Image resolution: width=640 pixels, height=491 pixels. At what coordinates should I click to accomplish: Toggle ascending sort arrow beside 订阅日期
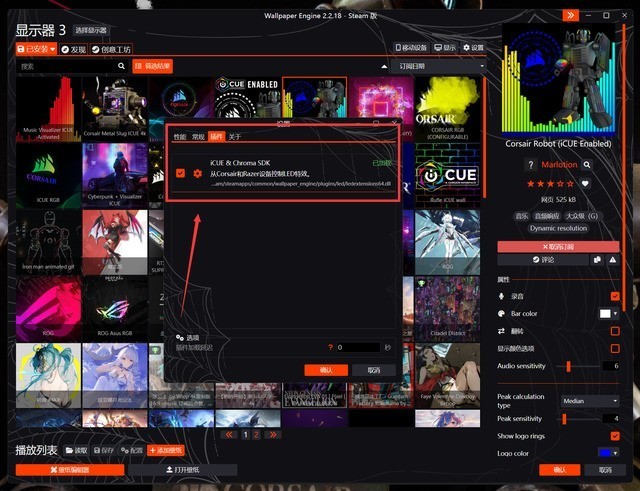384,66
